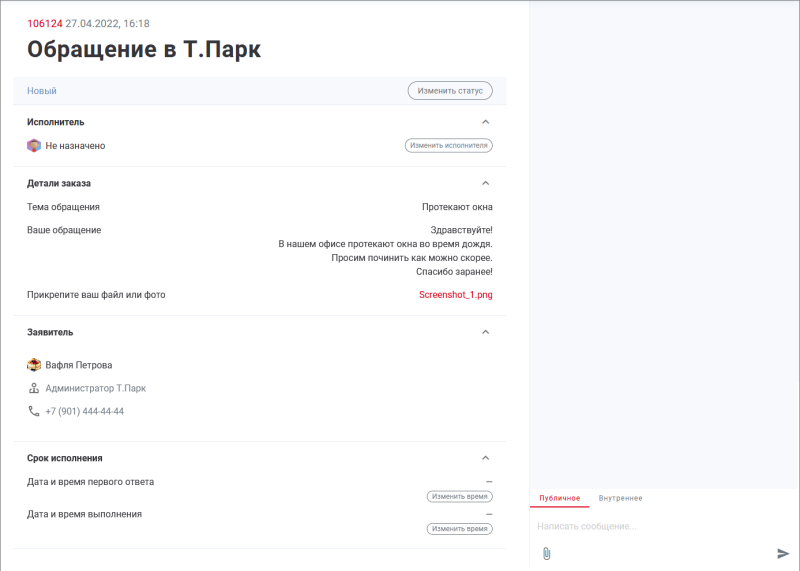Click the unassigned executor avatar icon
Screen dimensions: 800x571
[33, 145]
